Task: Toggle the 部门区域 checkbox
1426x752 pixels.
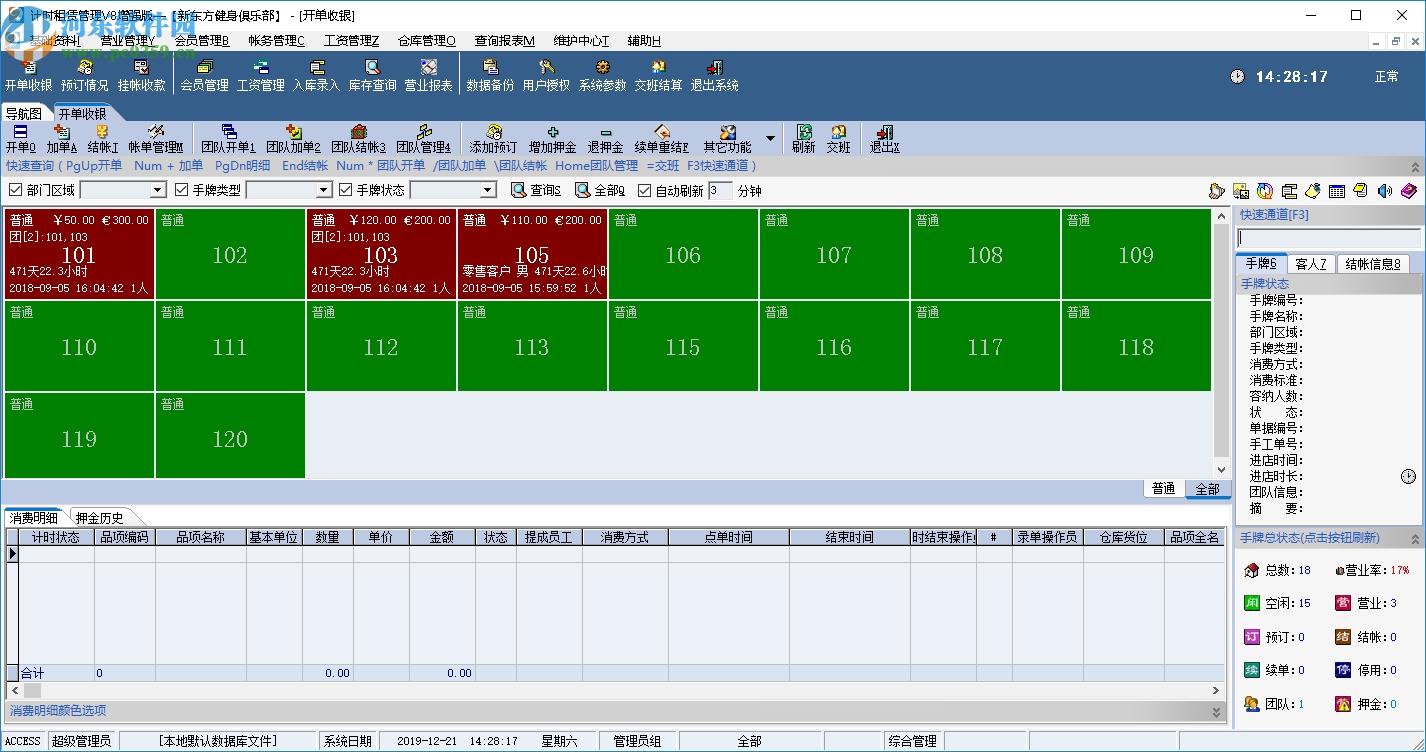Action: coord(15,190)
